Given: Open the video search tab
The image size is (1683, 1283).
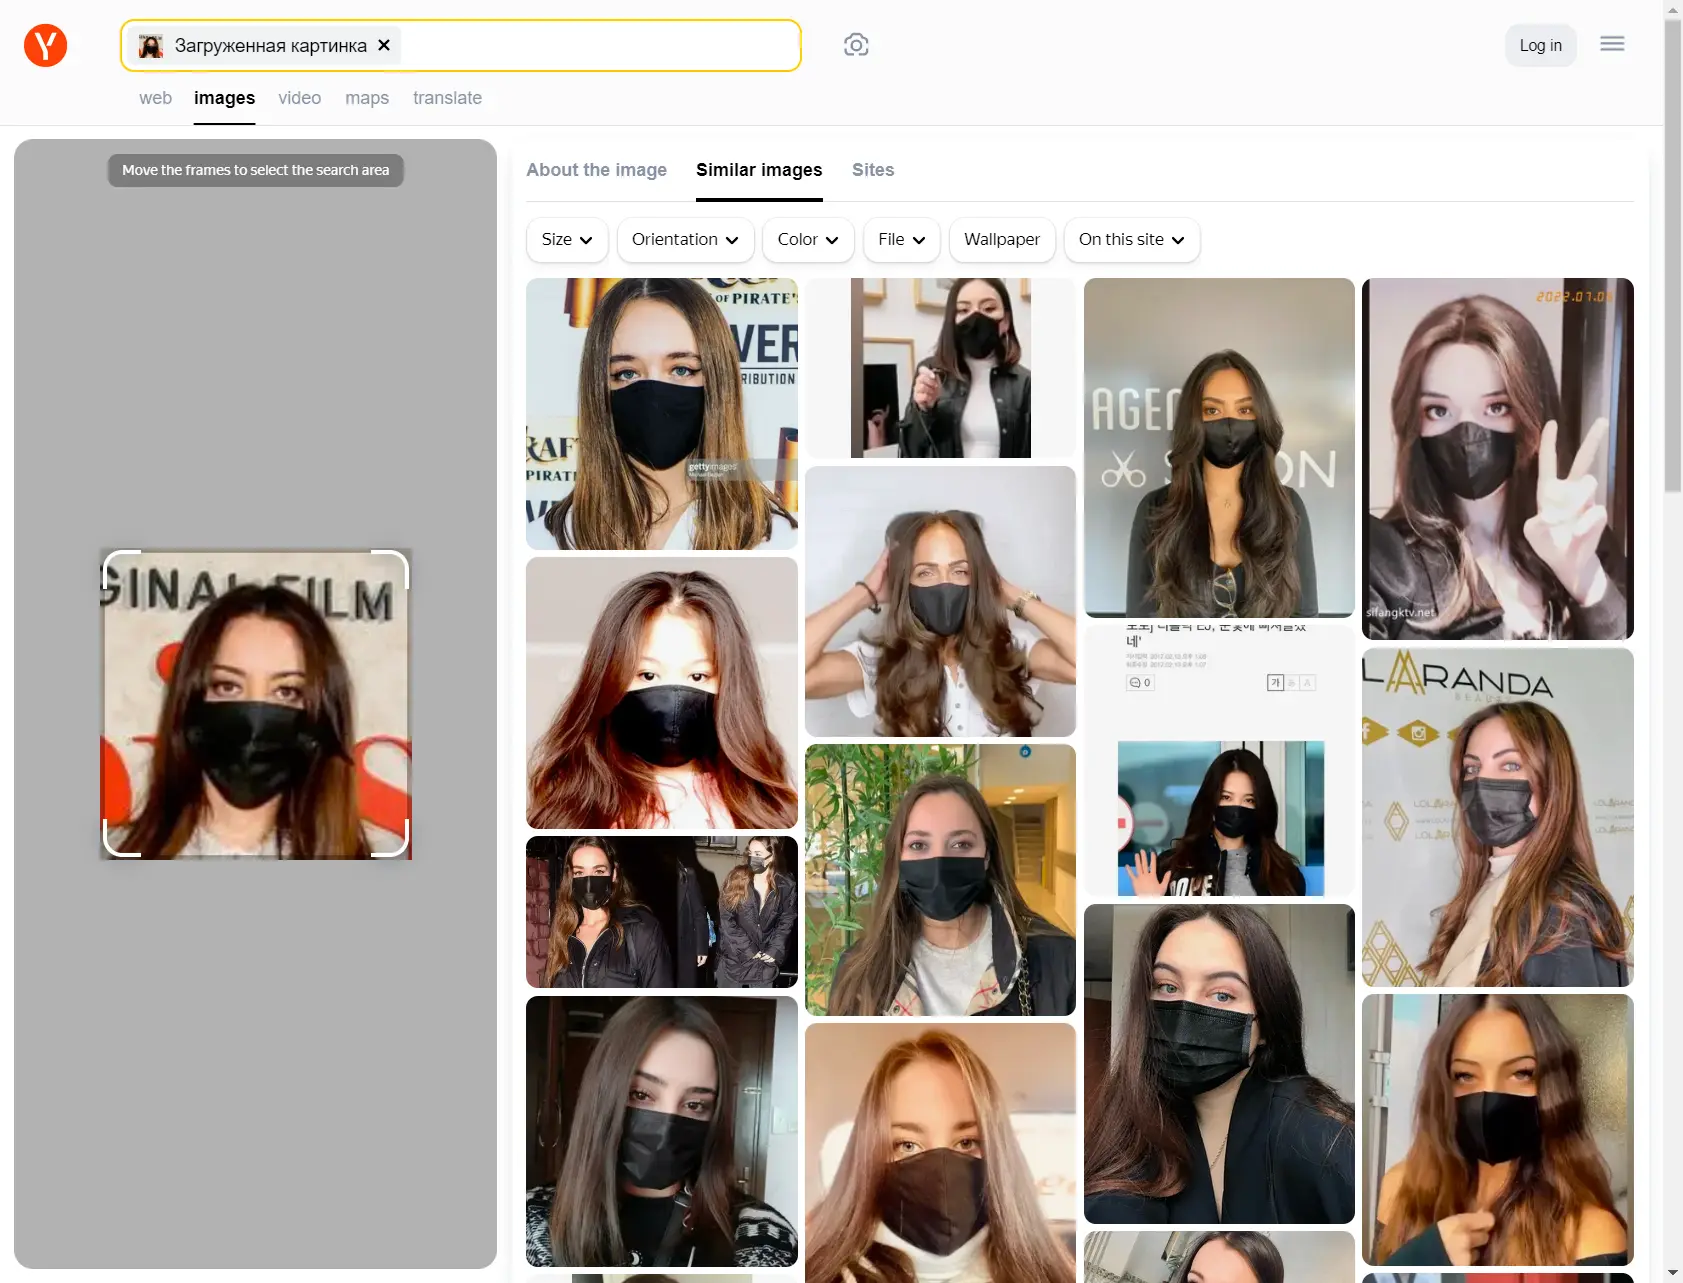Looking at the screenshot, I should point(299,98).
